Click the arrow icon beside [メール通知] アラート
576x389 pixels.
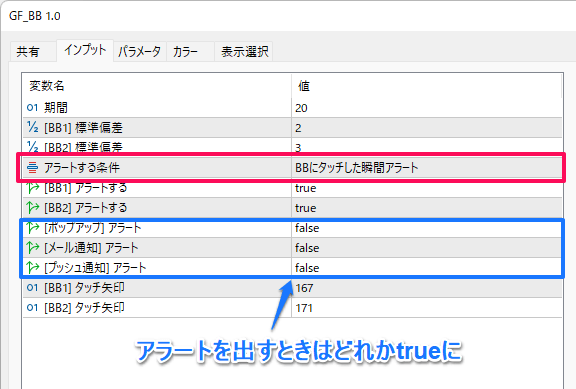(32, 248)
